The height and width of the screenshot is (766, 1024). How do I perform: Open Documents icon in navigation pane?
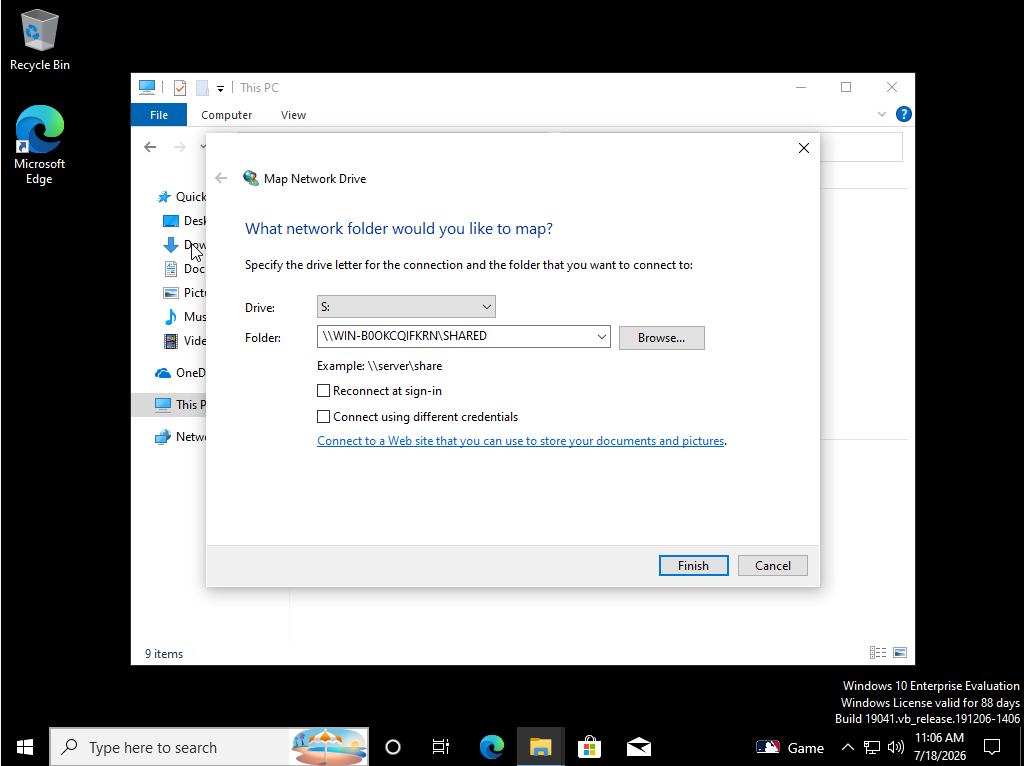click(170, 268)
